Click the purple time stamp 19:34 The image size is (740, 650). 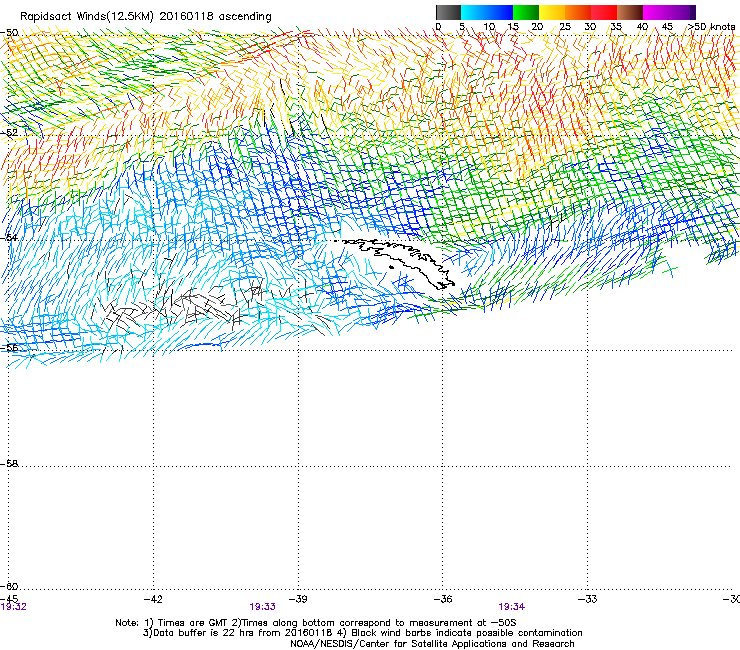tap(512, 607)
